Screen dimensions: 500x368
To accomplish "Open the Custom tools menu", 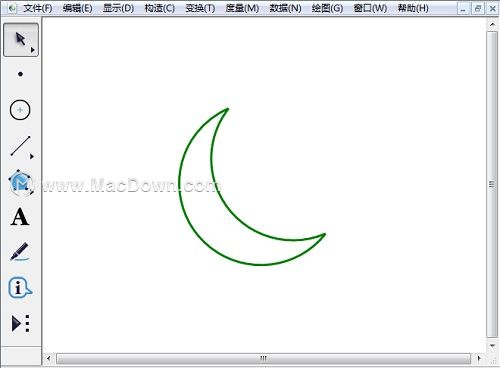I will 21,323.
